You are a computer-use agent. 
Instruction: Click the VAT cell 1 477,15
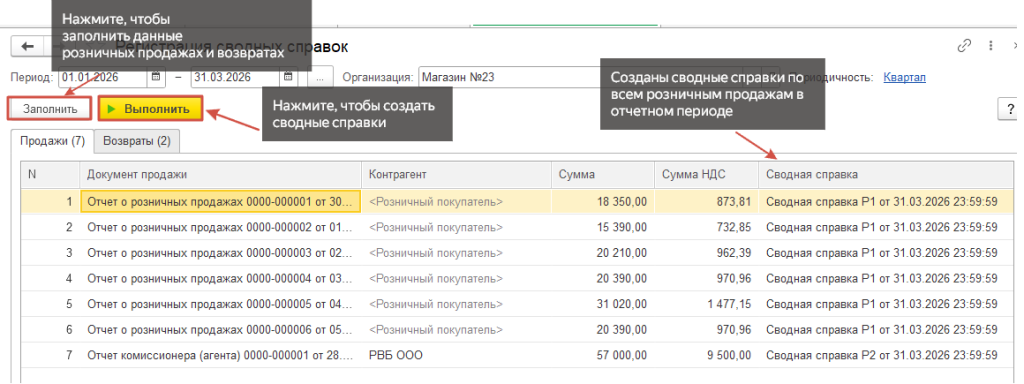(706, 304)
